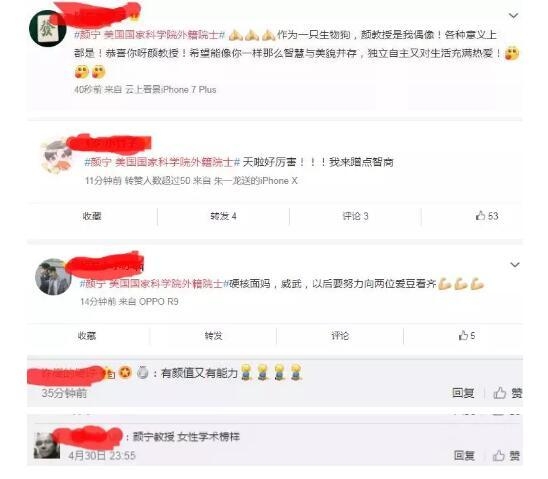Click 转发 under the OPPO R9 post
The height and width of the screenshot is (479, 548).
click(x=214, y=336)
